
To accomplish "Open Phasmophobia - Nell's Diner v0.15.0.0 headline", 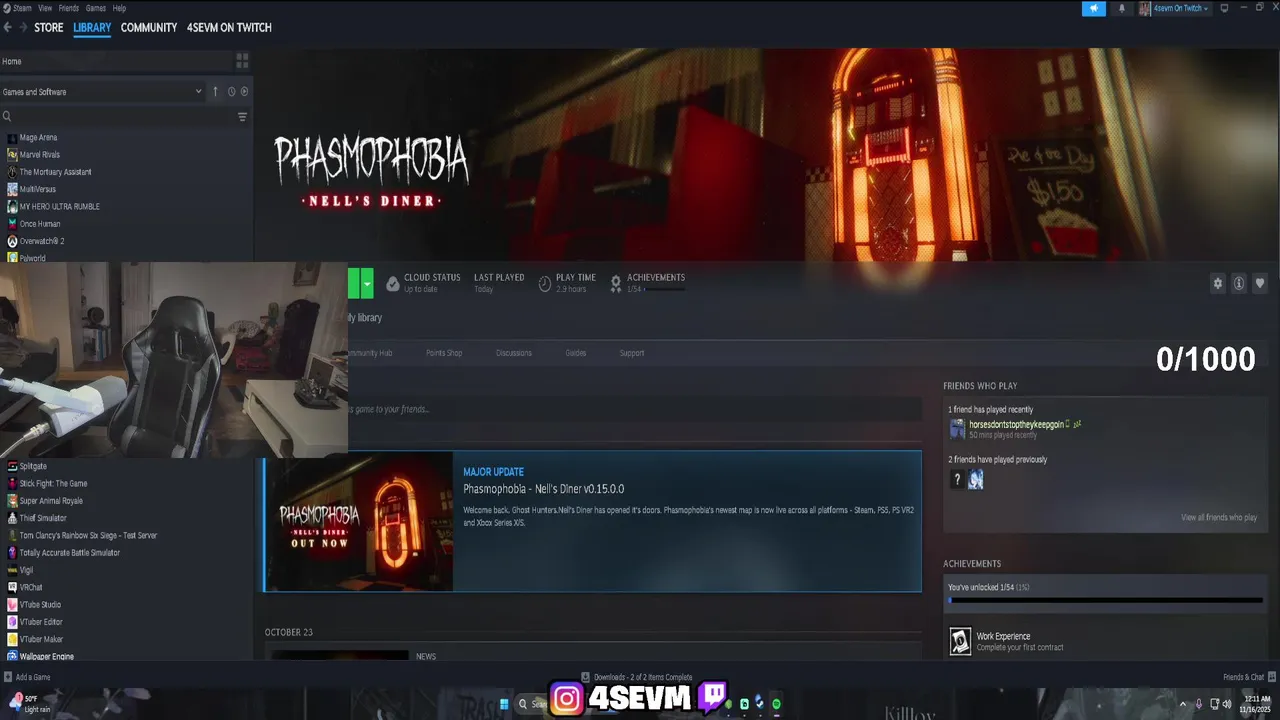I will tap(544, 489).
